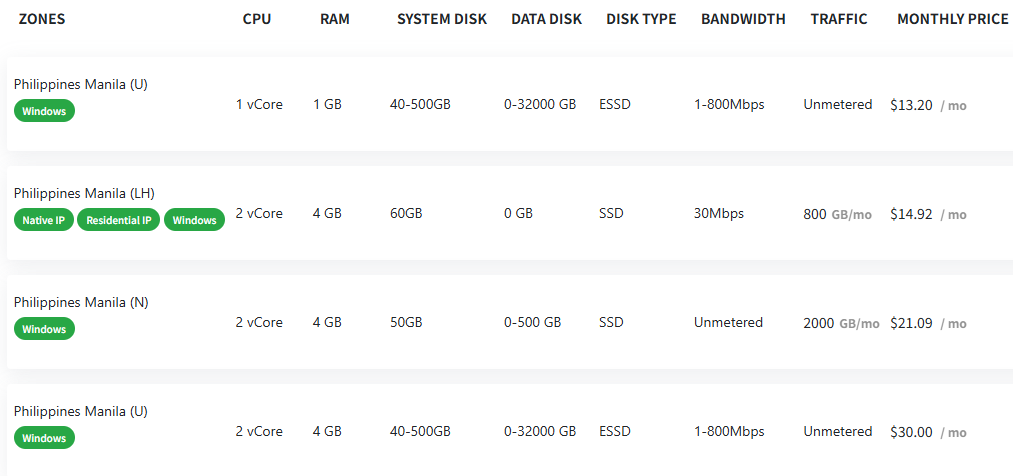Click the MONTHLY PRICE column header
This screenshot has width=1013, height=476.
point(953,19)
